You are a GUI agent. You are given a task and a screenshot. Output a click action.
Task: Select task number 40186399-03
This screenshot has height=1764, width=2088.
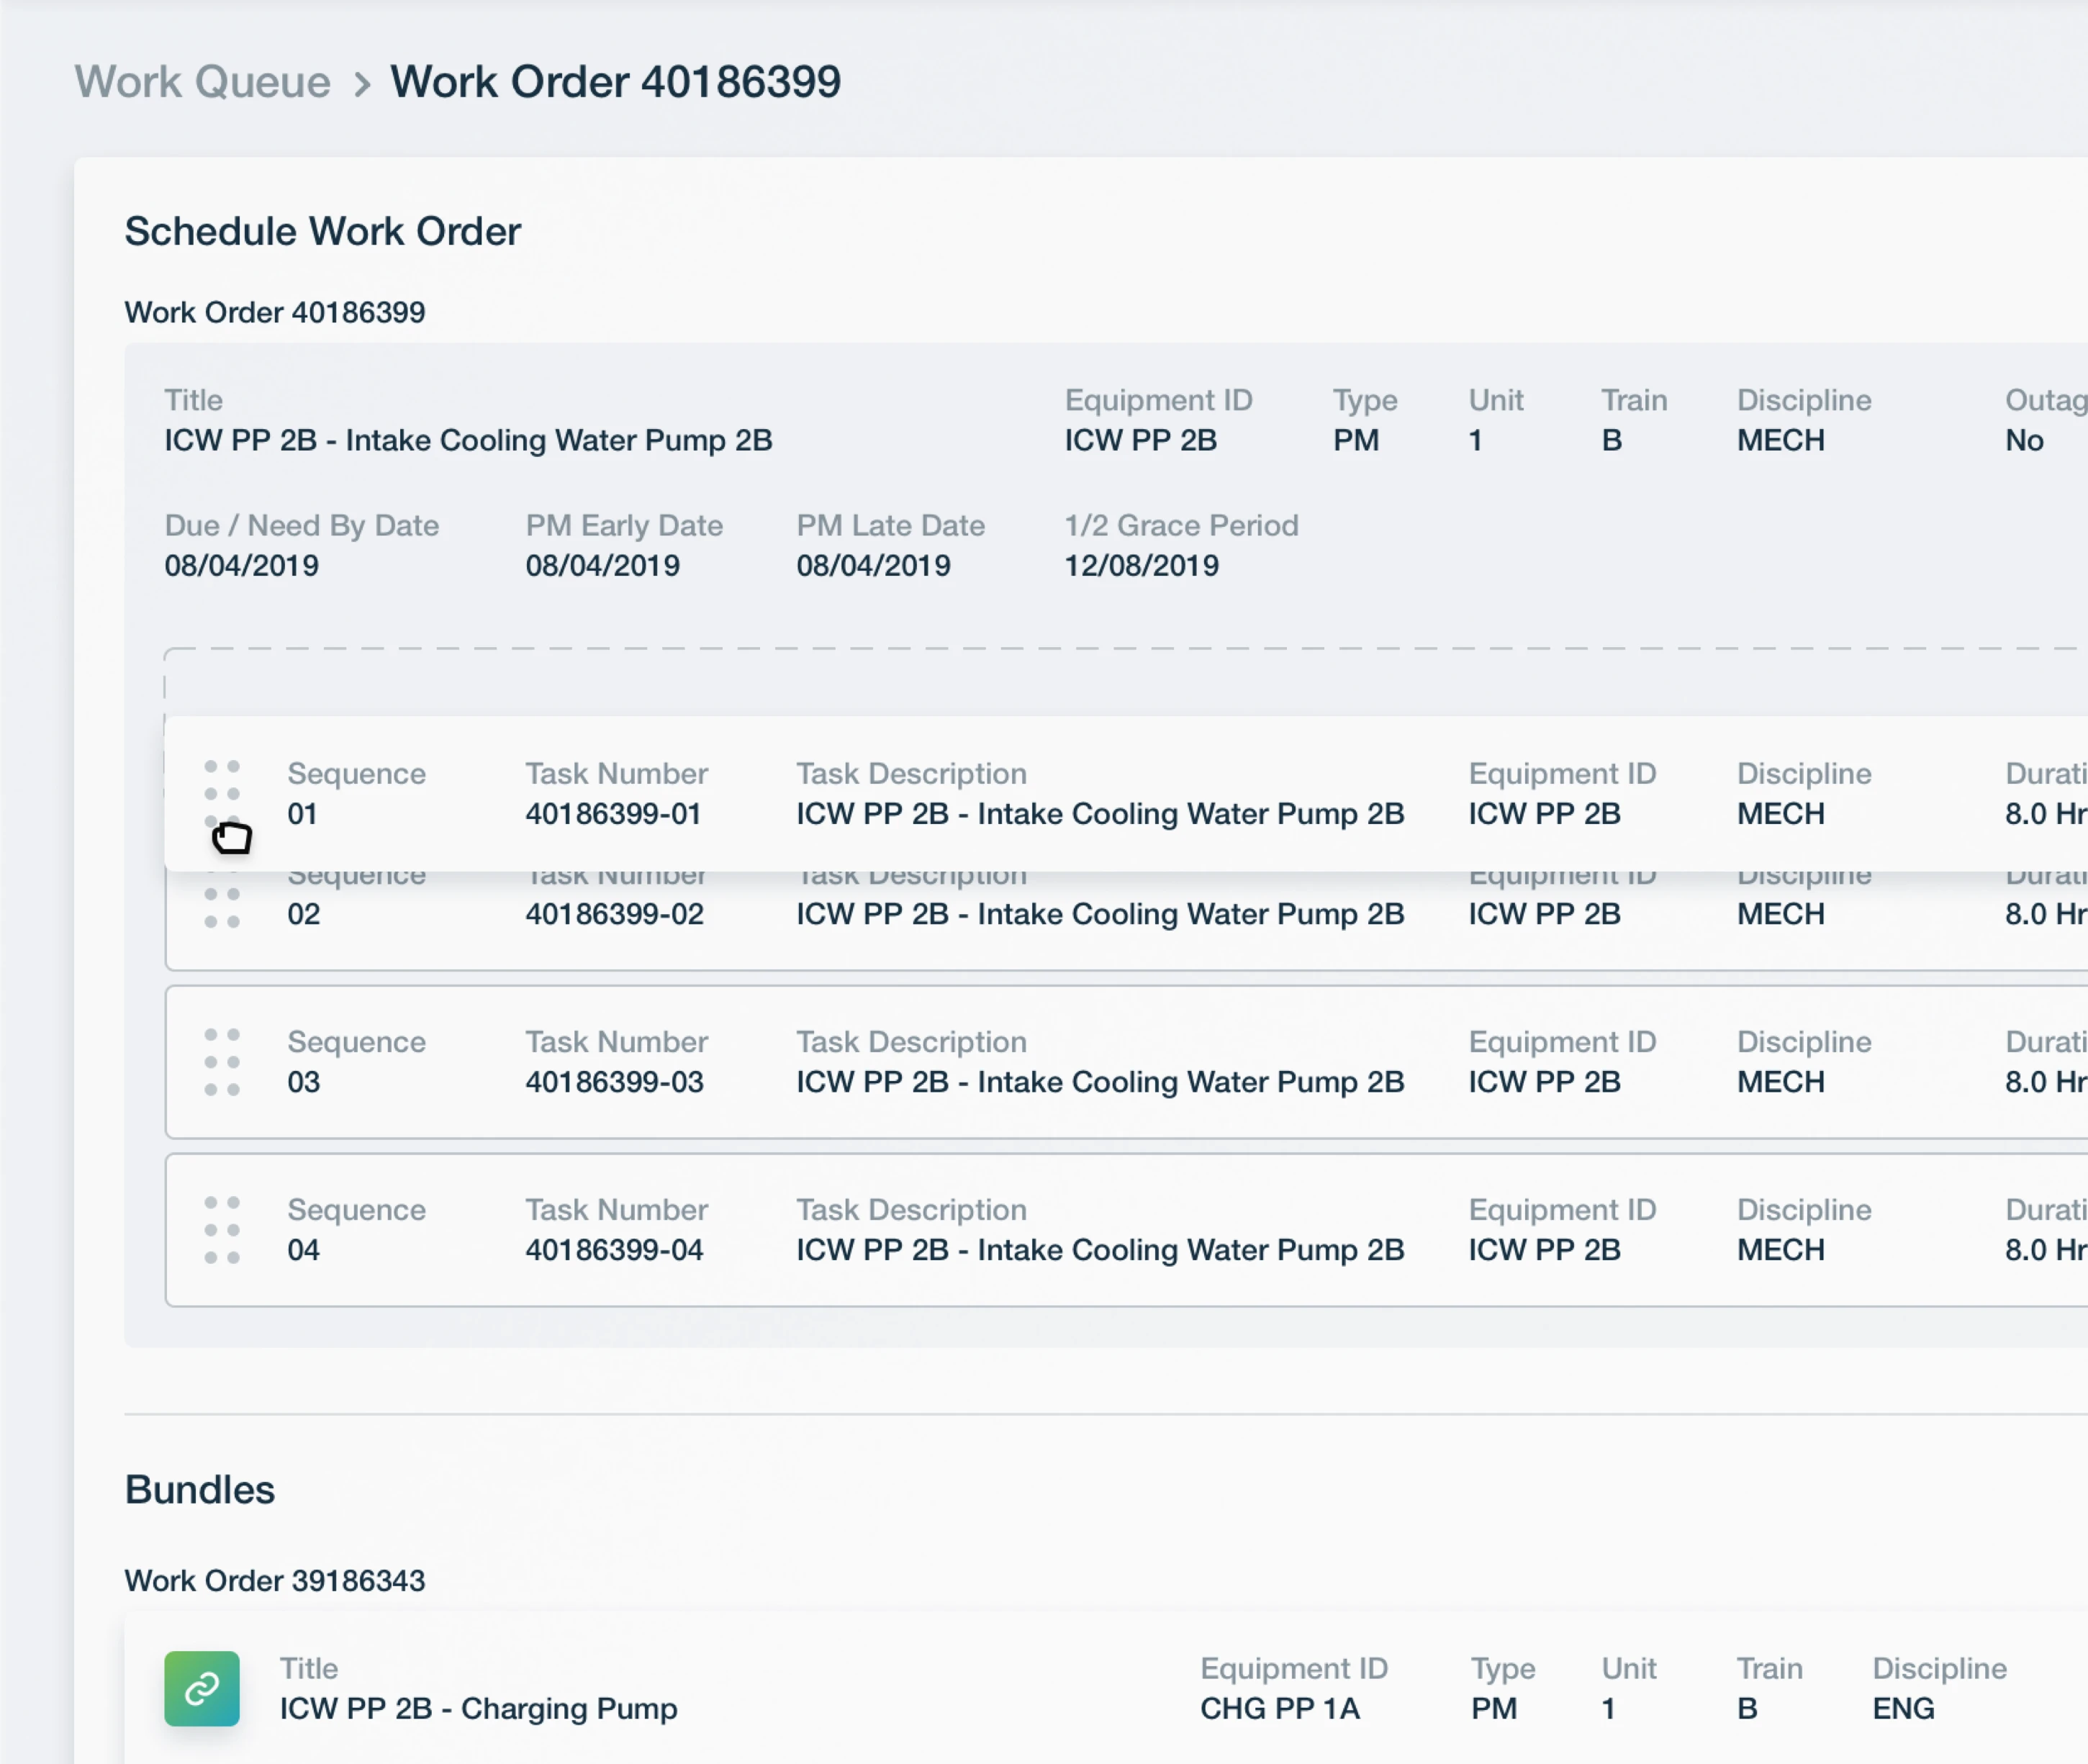pyautogui.click(x=614, y=1082)
